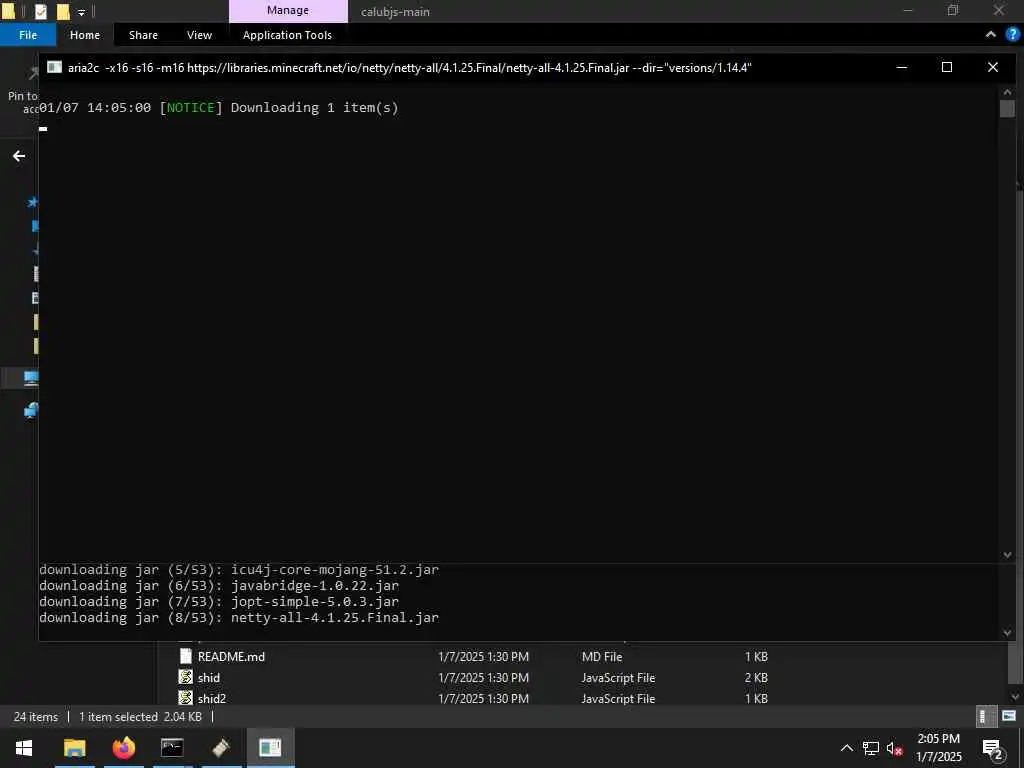The height and width of the screenshot is (768, 1024).
Task: Click the netty-all-4.1.25.Final.jar download line
Action: 239,617
